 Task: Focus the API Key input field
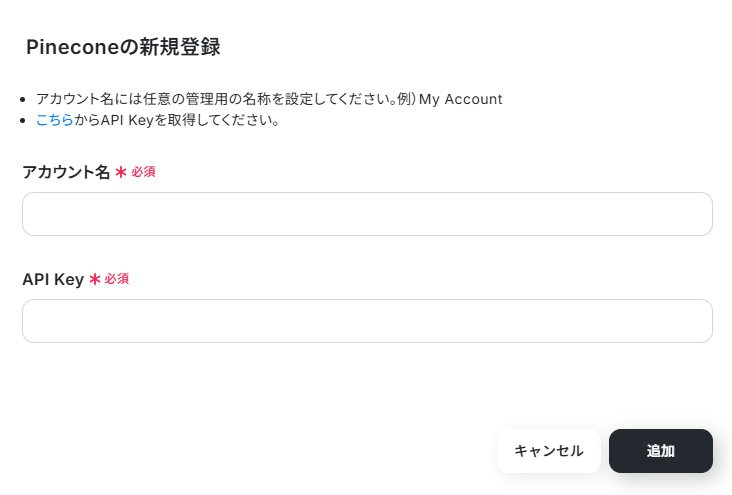click(367, 321)
